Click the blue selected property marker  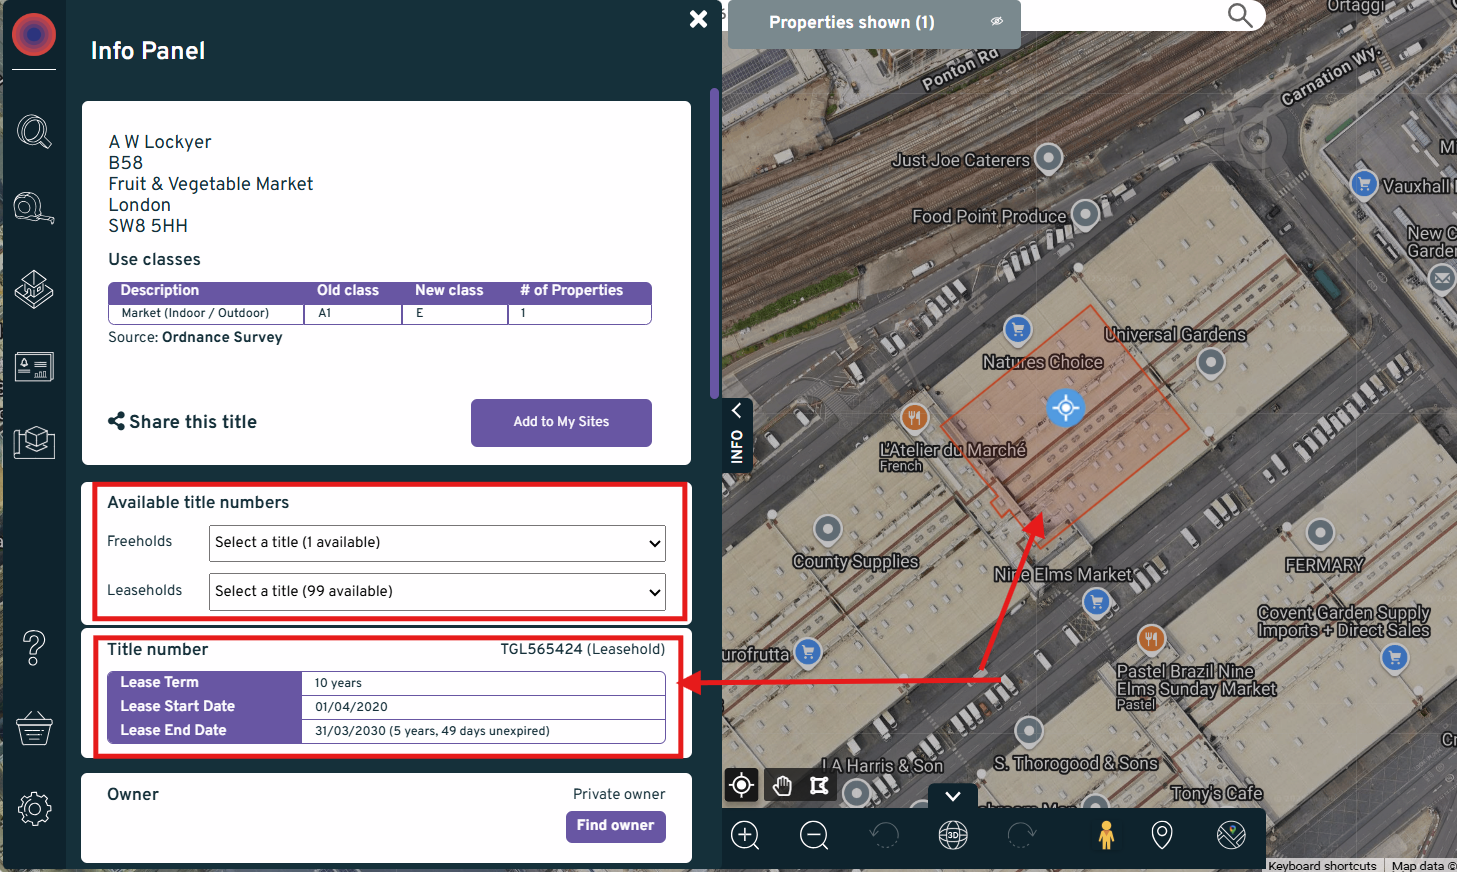[x=1066, y=408]
